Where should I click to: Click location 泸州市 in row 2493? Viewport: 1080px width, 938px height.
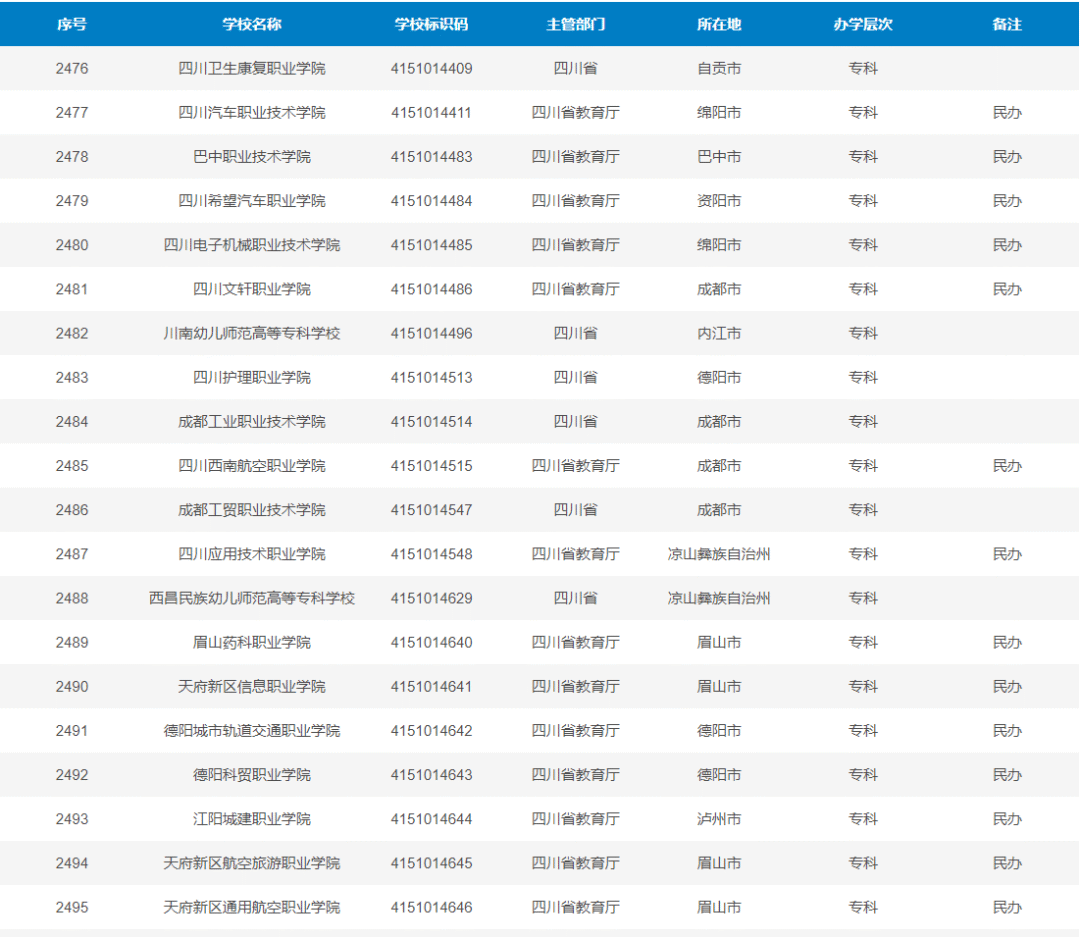coord(719,819)
